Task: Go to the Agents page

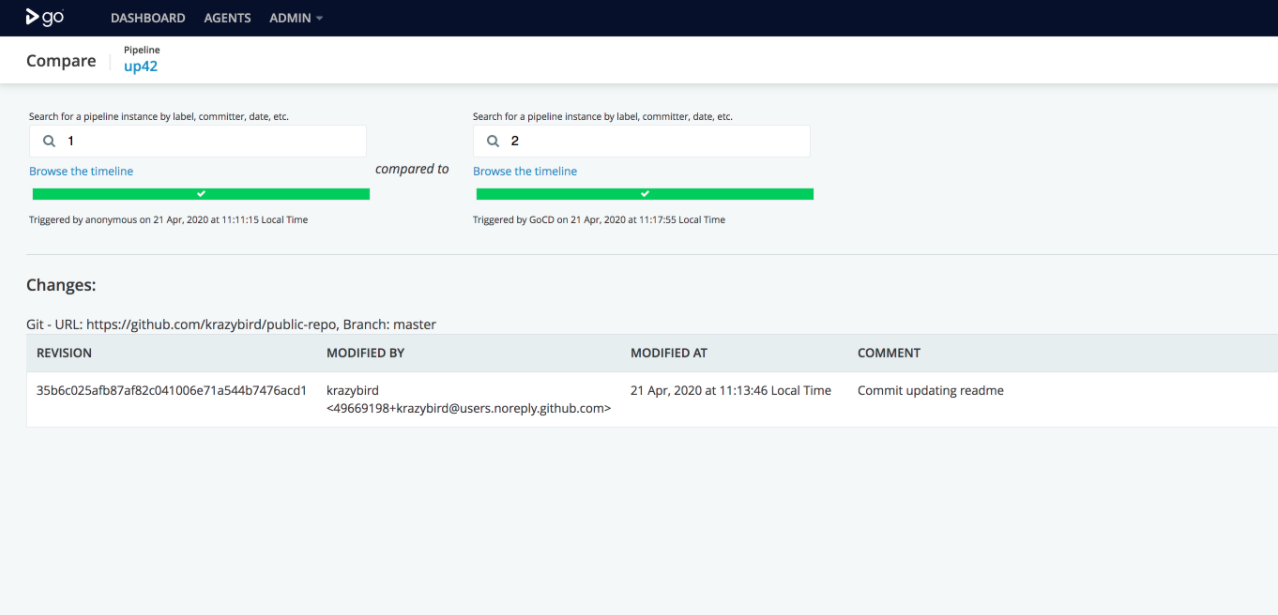Action: pyautogui.click(x=227, y=18)
